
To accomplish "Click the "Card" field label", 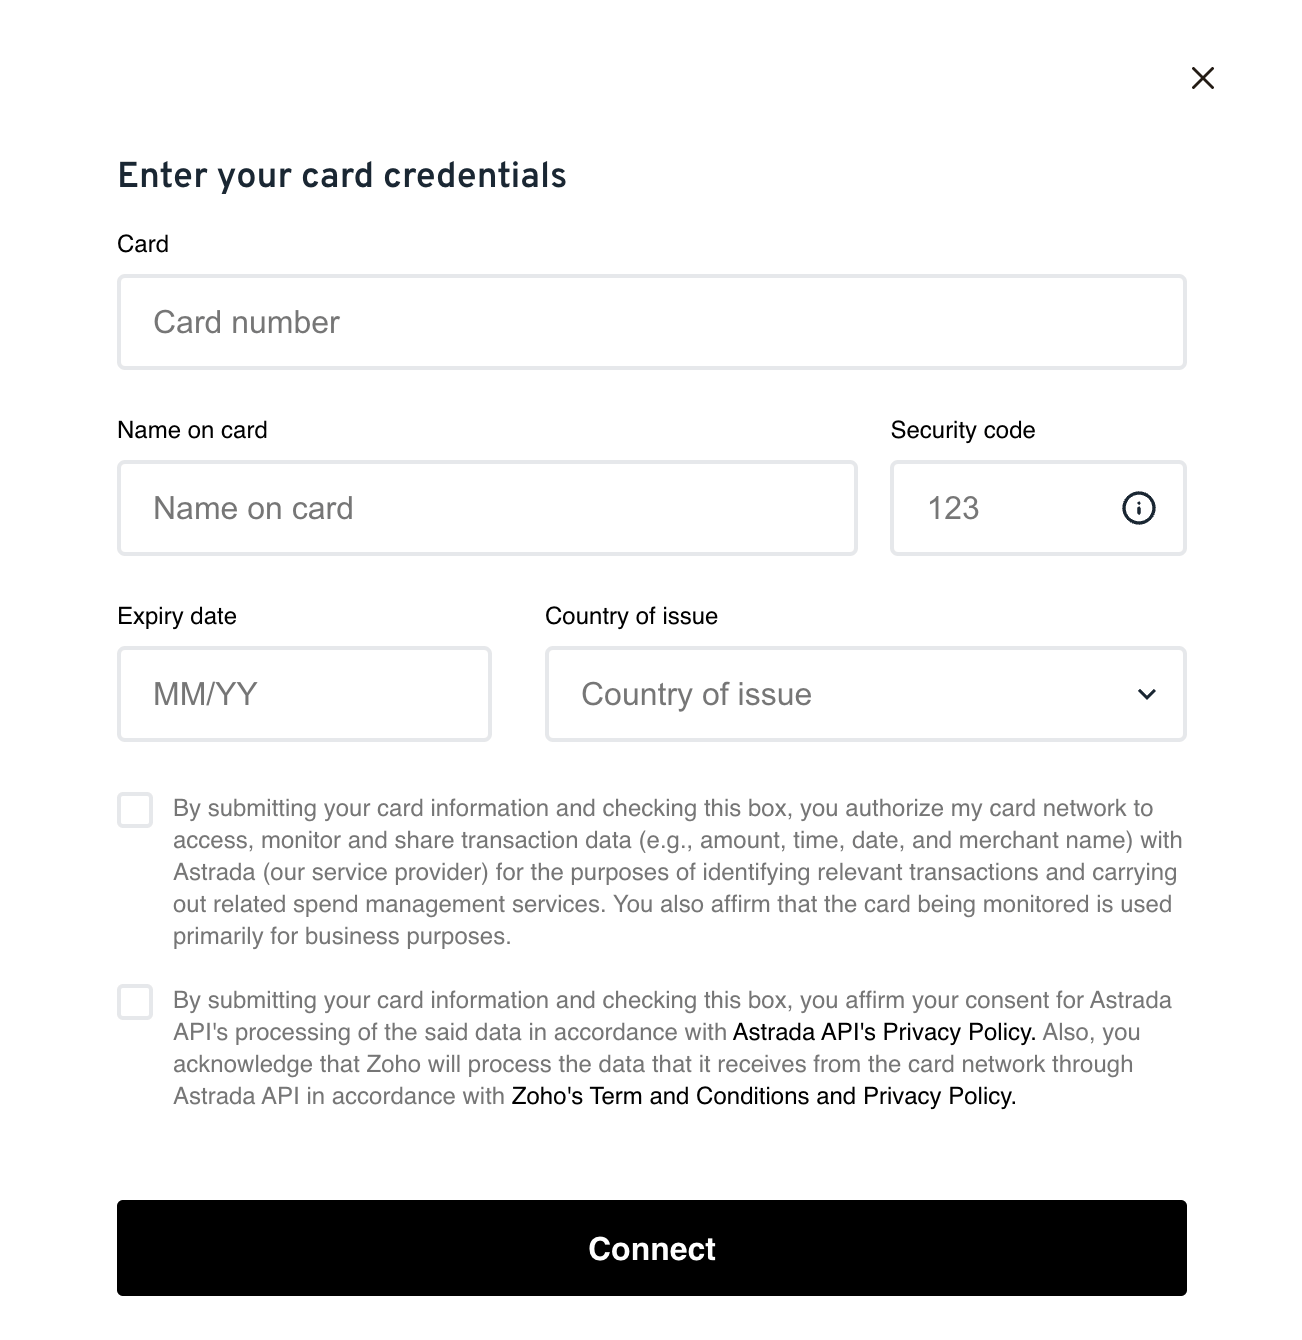I will 143,244.
